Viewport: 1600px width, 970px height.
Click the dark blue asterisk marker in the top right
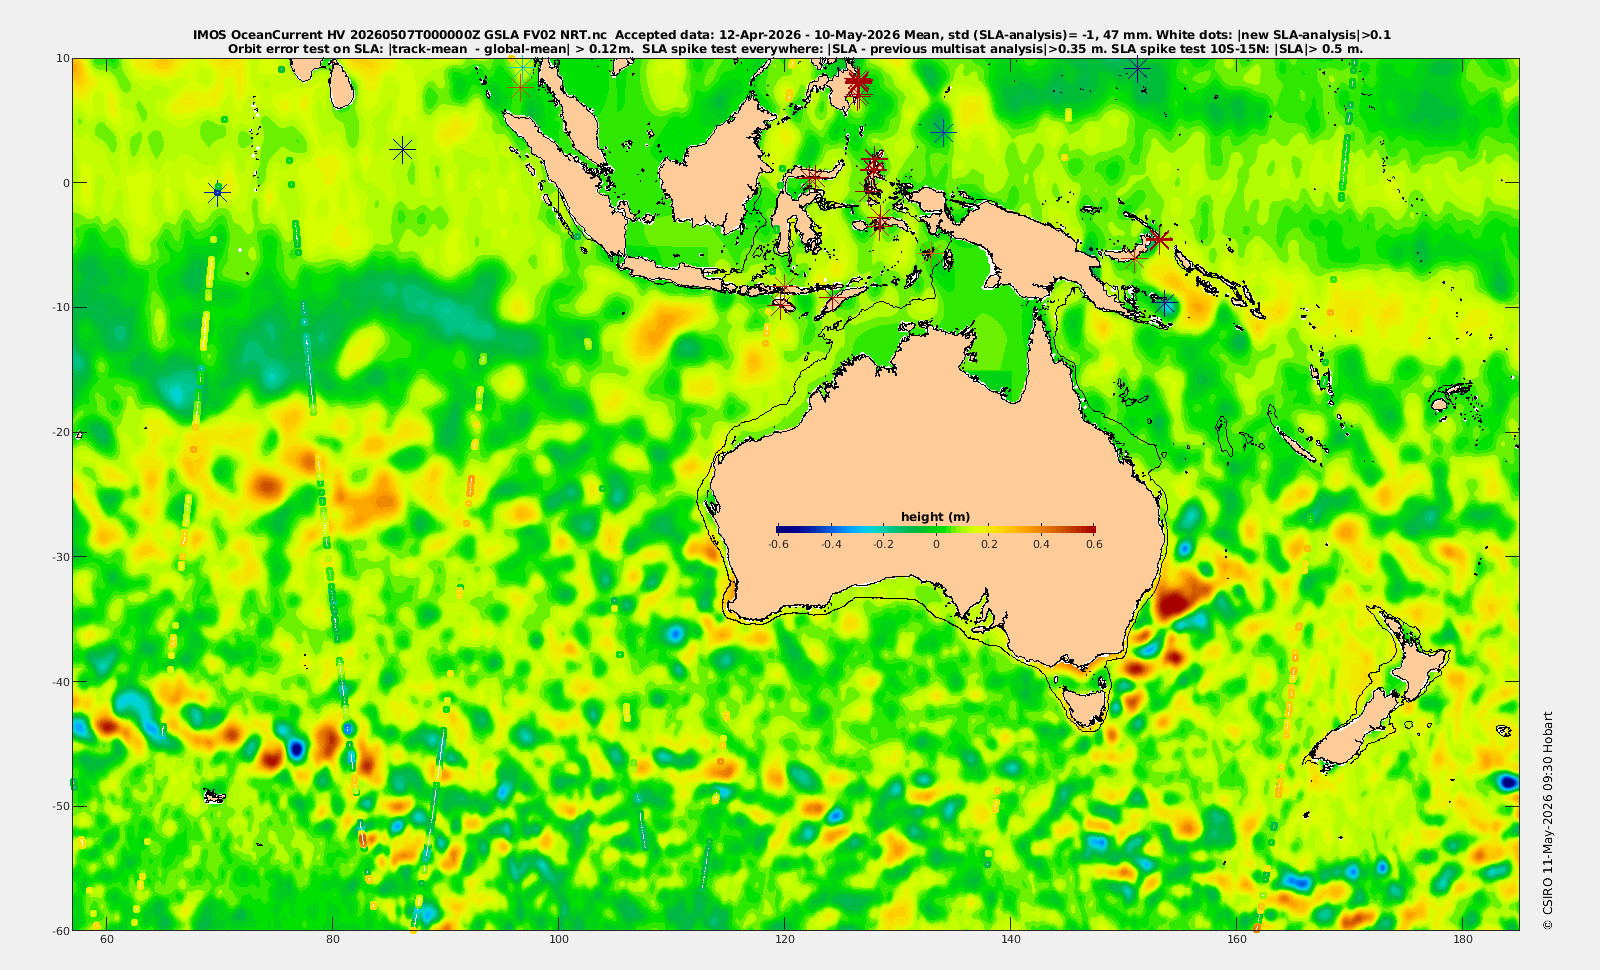point(1137,69)
